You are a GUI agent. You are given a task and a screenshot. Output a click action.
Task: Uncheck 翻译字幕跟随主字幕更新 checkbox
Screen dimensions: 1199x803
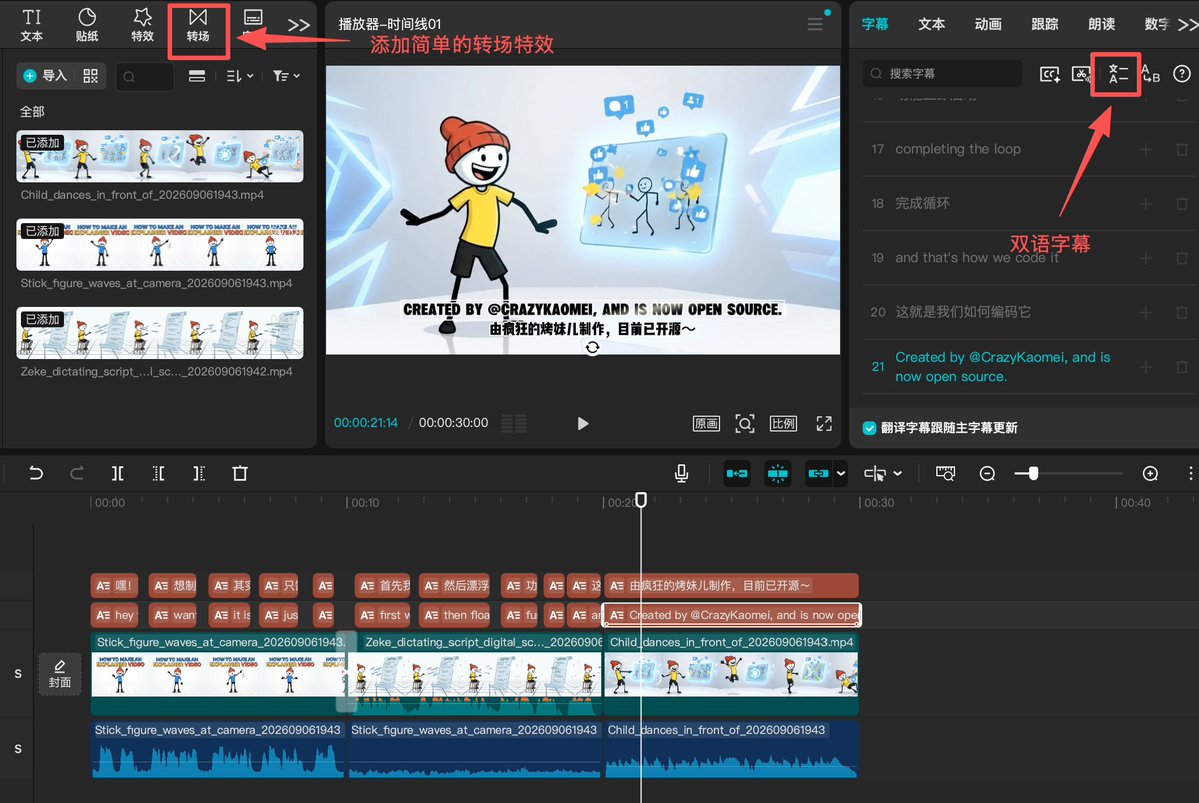click(x=869, y=428)
